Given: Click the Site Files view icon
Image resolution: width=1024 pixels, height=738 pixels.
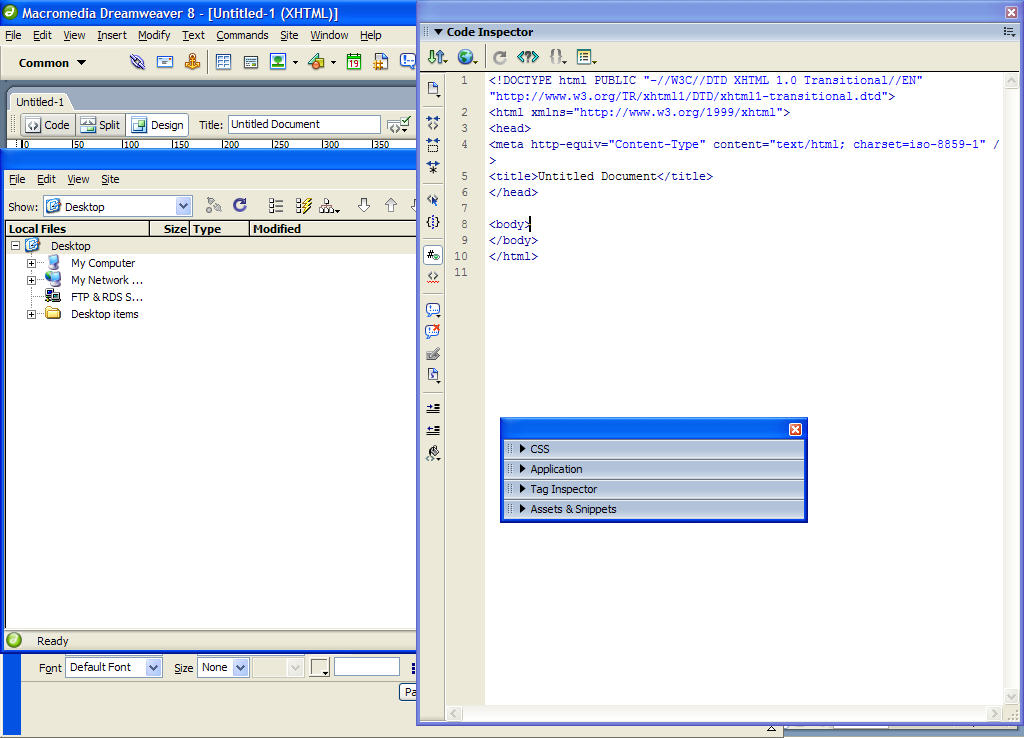Looking at the screenshot, I should 276,206.
